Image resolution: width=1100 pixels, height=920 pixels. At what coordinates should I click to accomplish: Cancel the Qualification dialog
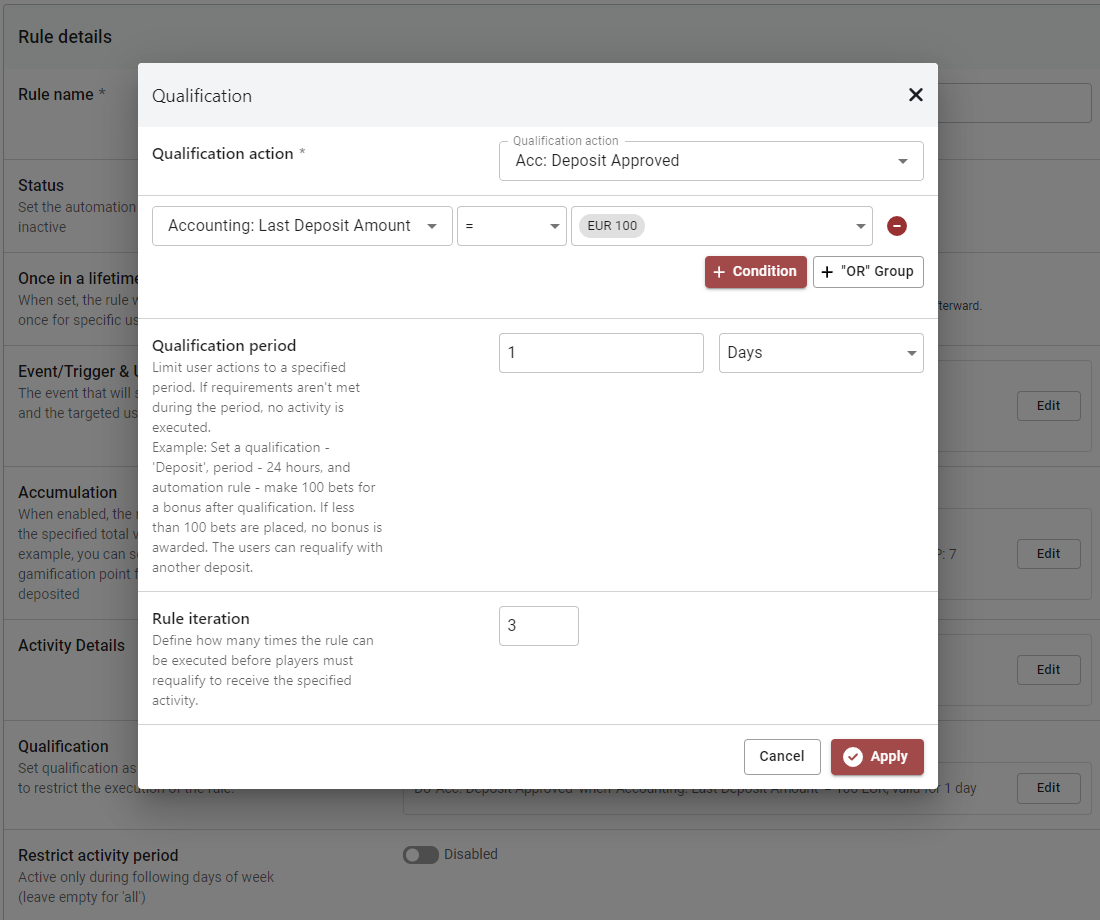[x=782, y=757]
